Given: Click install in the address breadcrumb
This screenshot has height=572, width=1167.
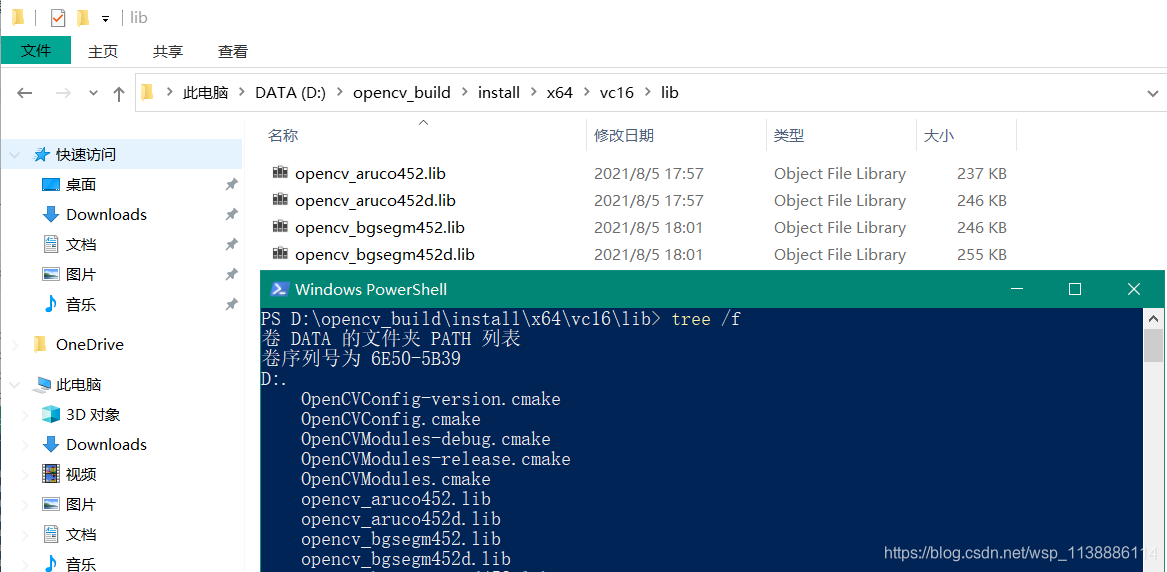Looking at the screenshot, I should click(499, 93).
